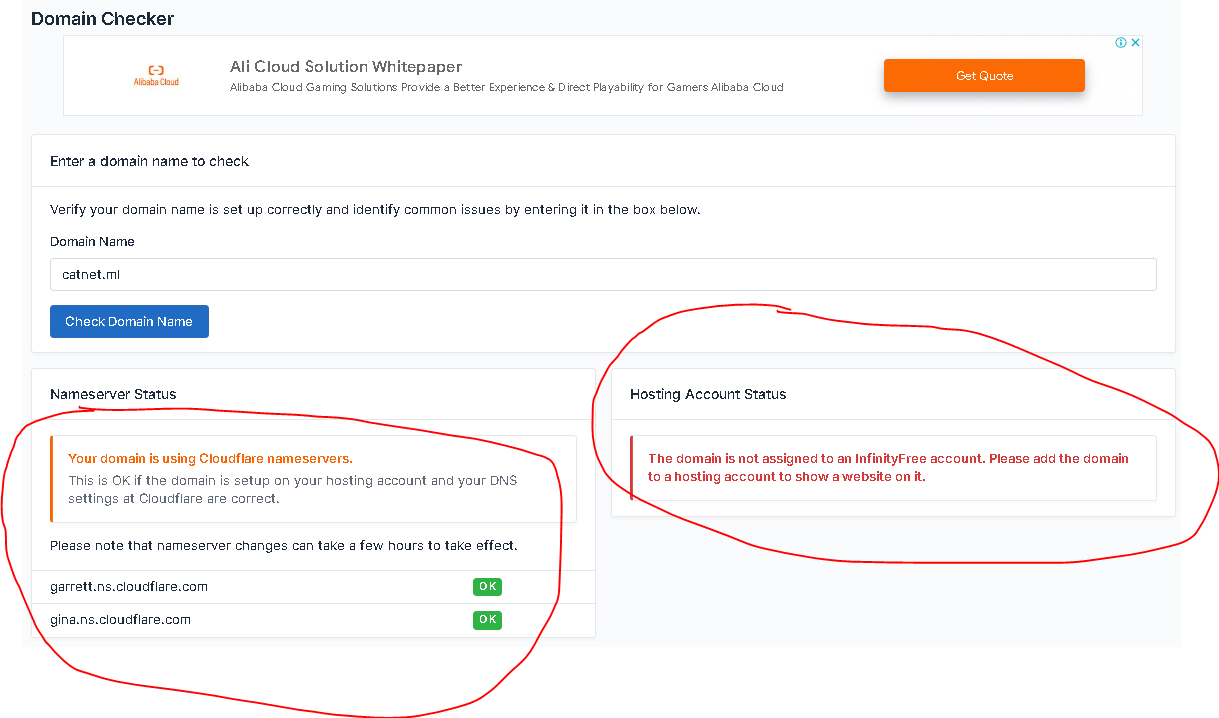Focus the Domain Name input field
Screen dimensions: 1219x718
point(603,275)
